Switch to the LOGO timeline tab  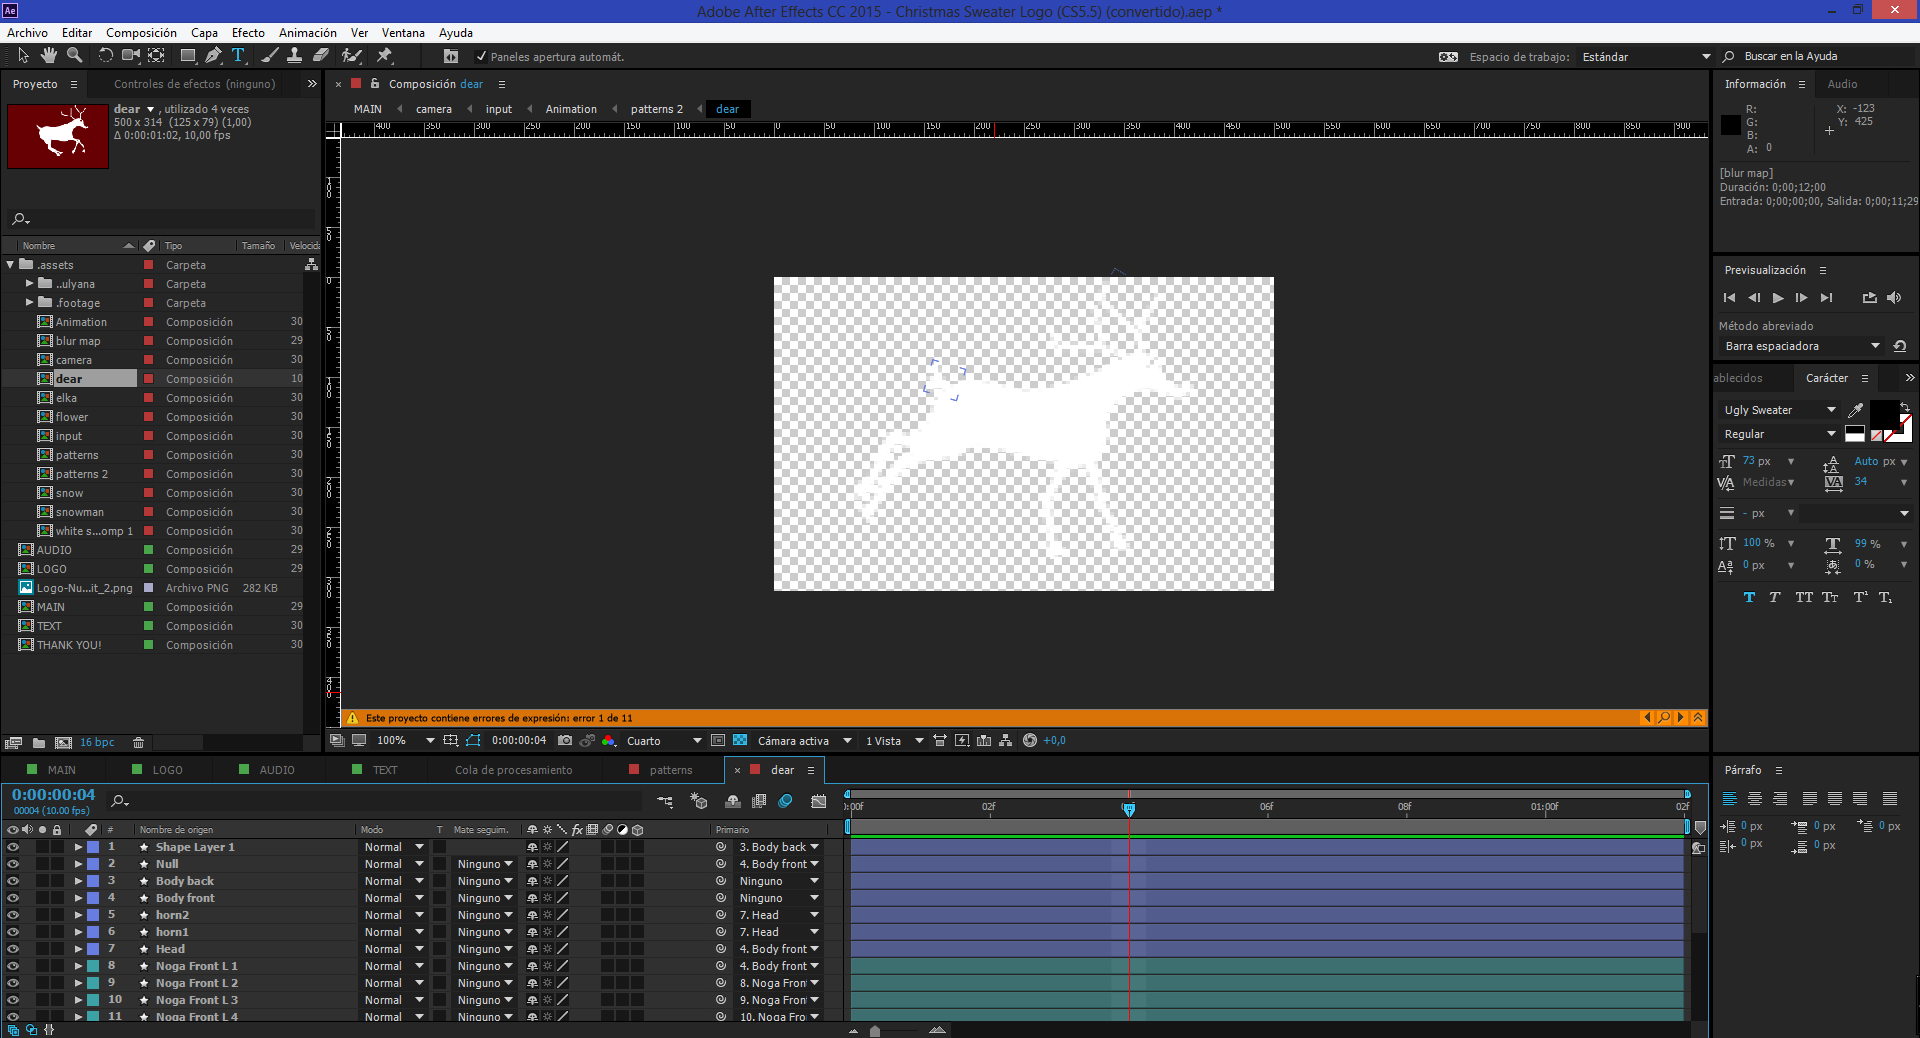pos(167,770)
